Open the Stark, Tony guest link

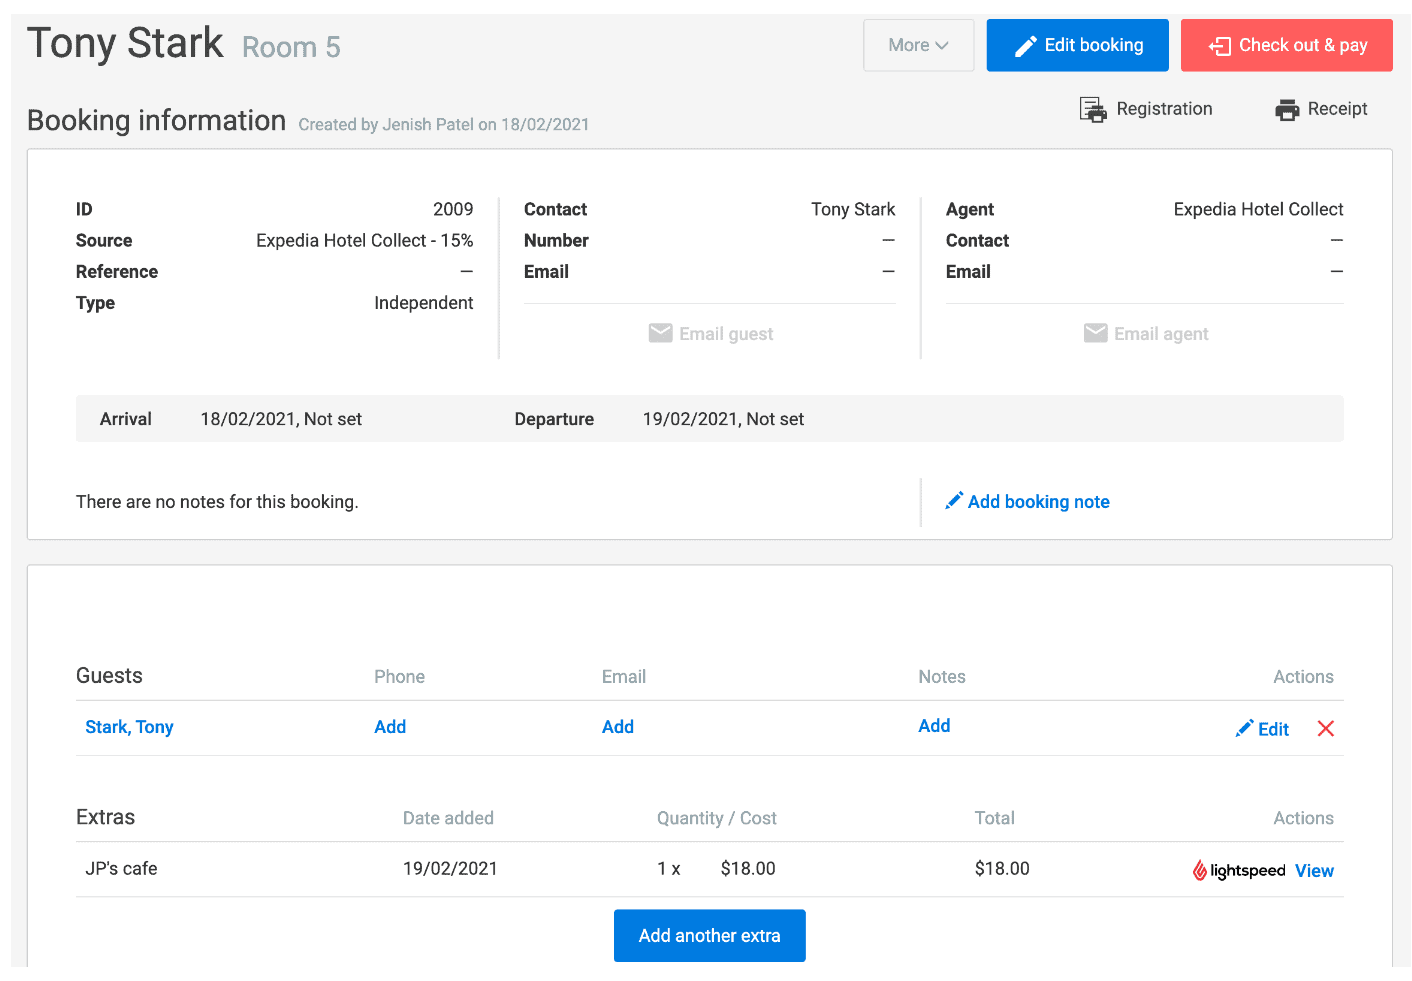pyautogui.click(x=129, y=727)
